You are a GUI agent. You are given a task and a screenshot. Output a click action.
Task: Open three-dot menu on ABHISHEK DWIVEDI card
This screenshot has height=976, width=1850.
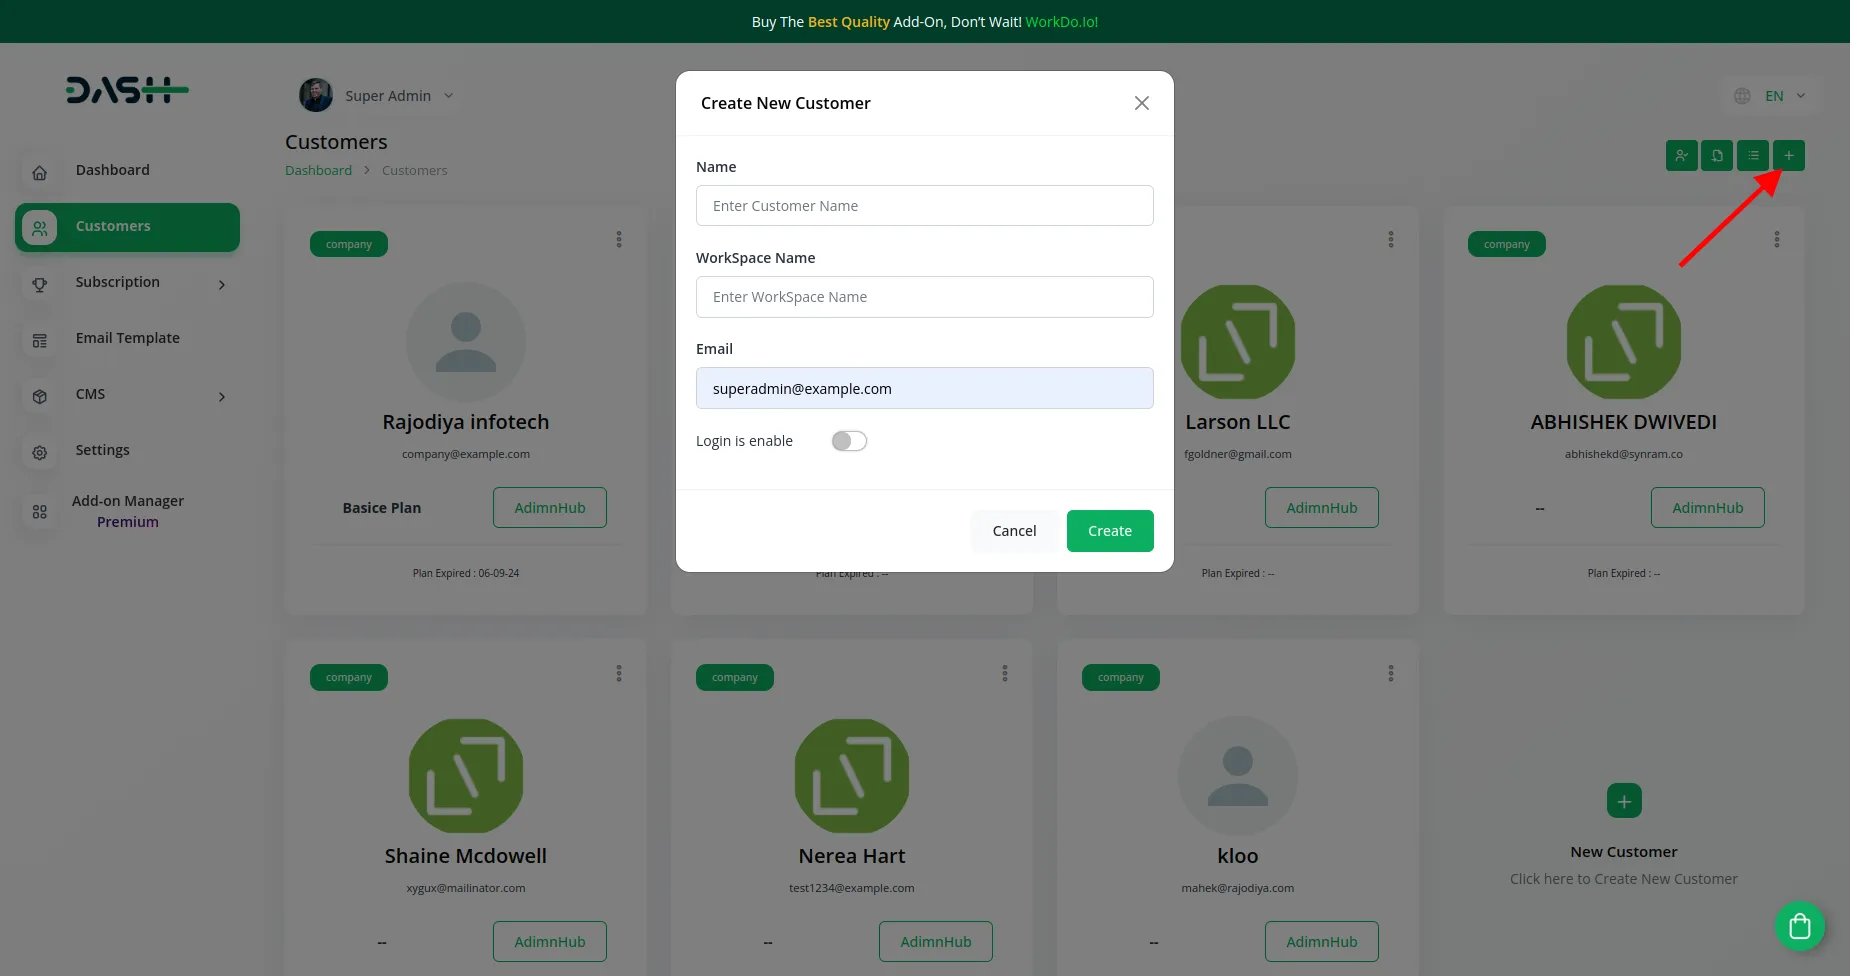[x=1776, y=240]
